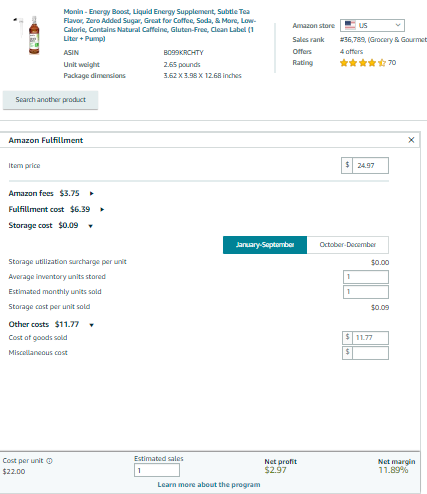This screenshot has width=427, height=494.
Task: Switch to the October-December storage period tab
Action: click(348, 245)
